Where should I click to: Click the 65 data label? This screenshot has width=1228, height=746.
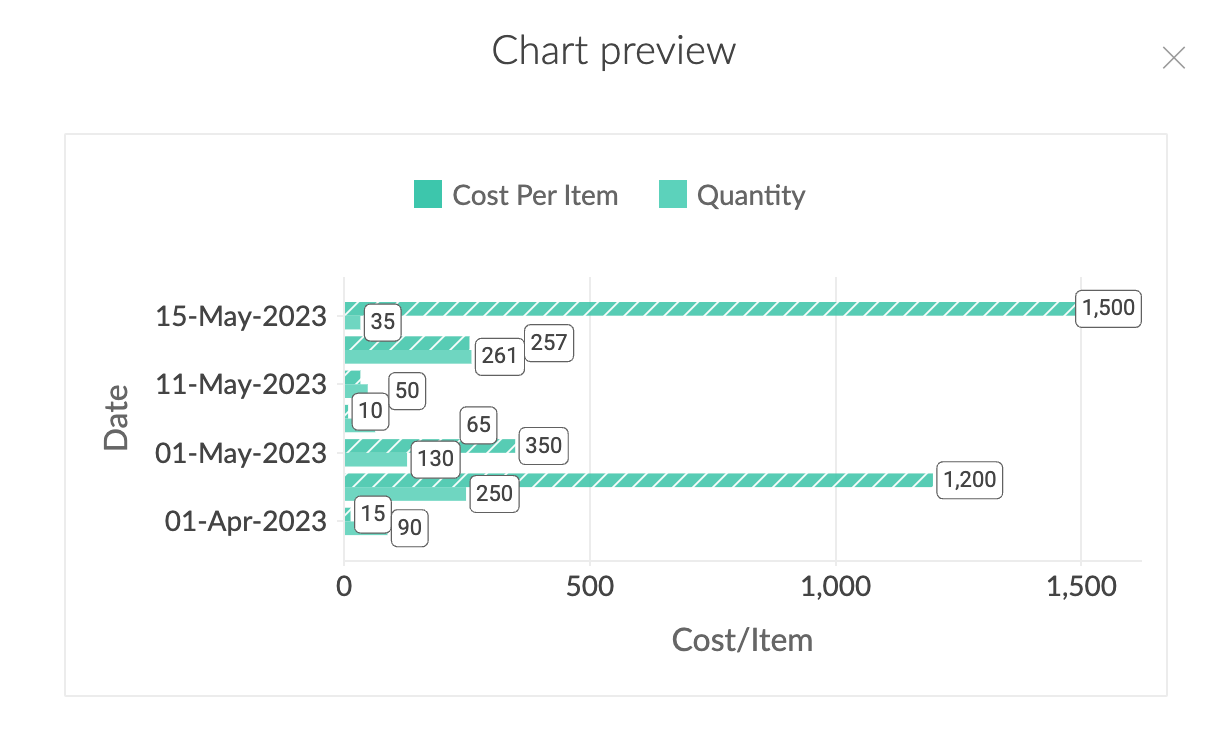[x=478, y=425]
